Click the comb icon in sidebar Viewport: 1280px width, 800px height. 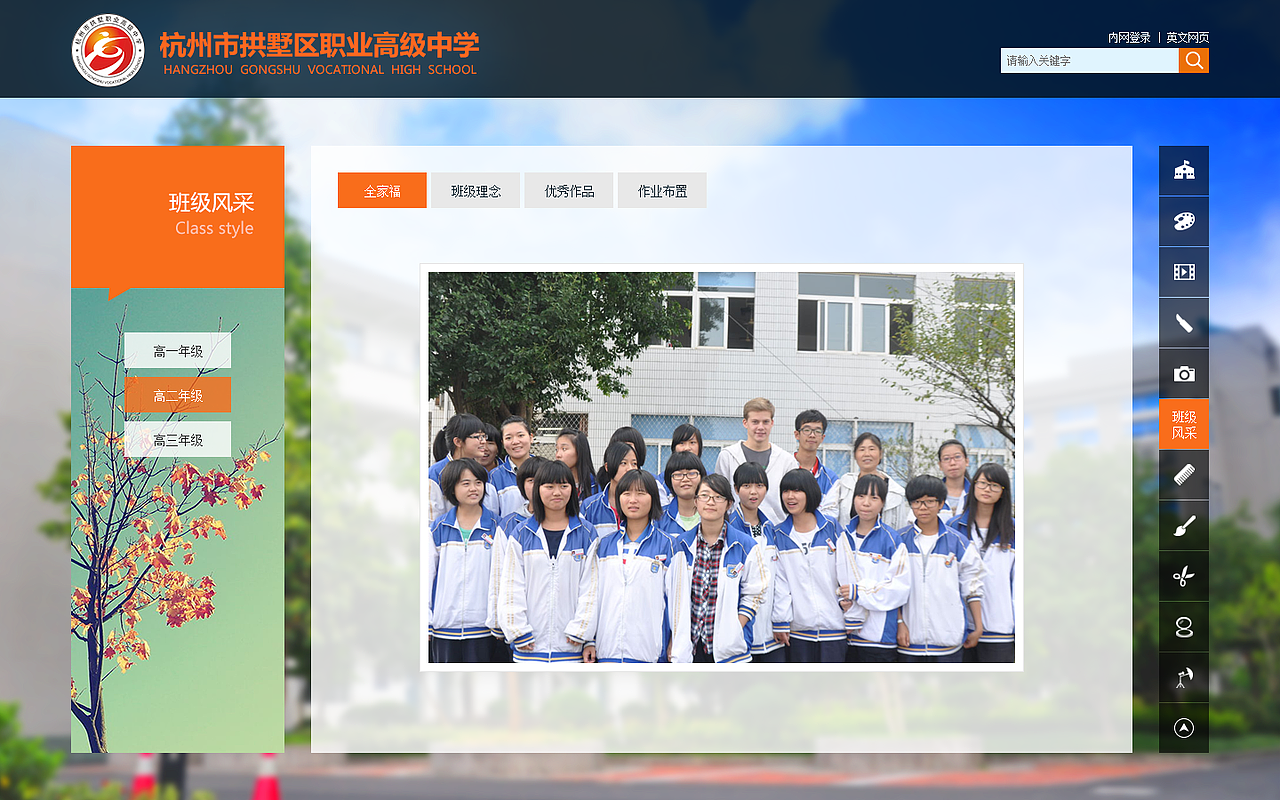1184,475
